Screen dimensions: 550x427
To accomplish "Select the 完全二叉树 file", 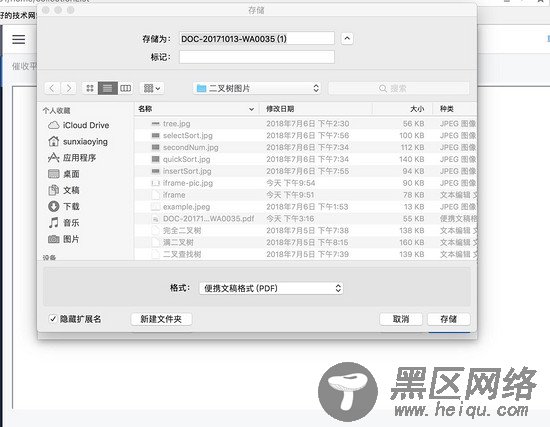I will pyautogui.click(x=305, y=231).
